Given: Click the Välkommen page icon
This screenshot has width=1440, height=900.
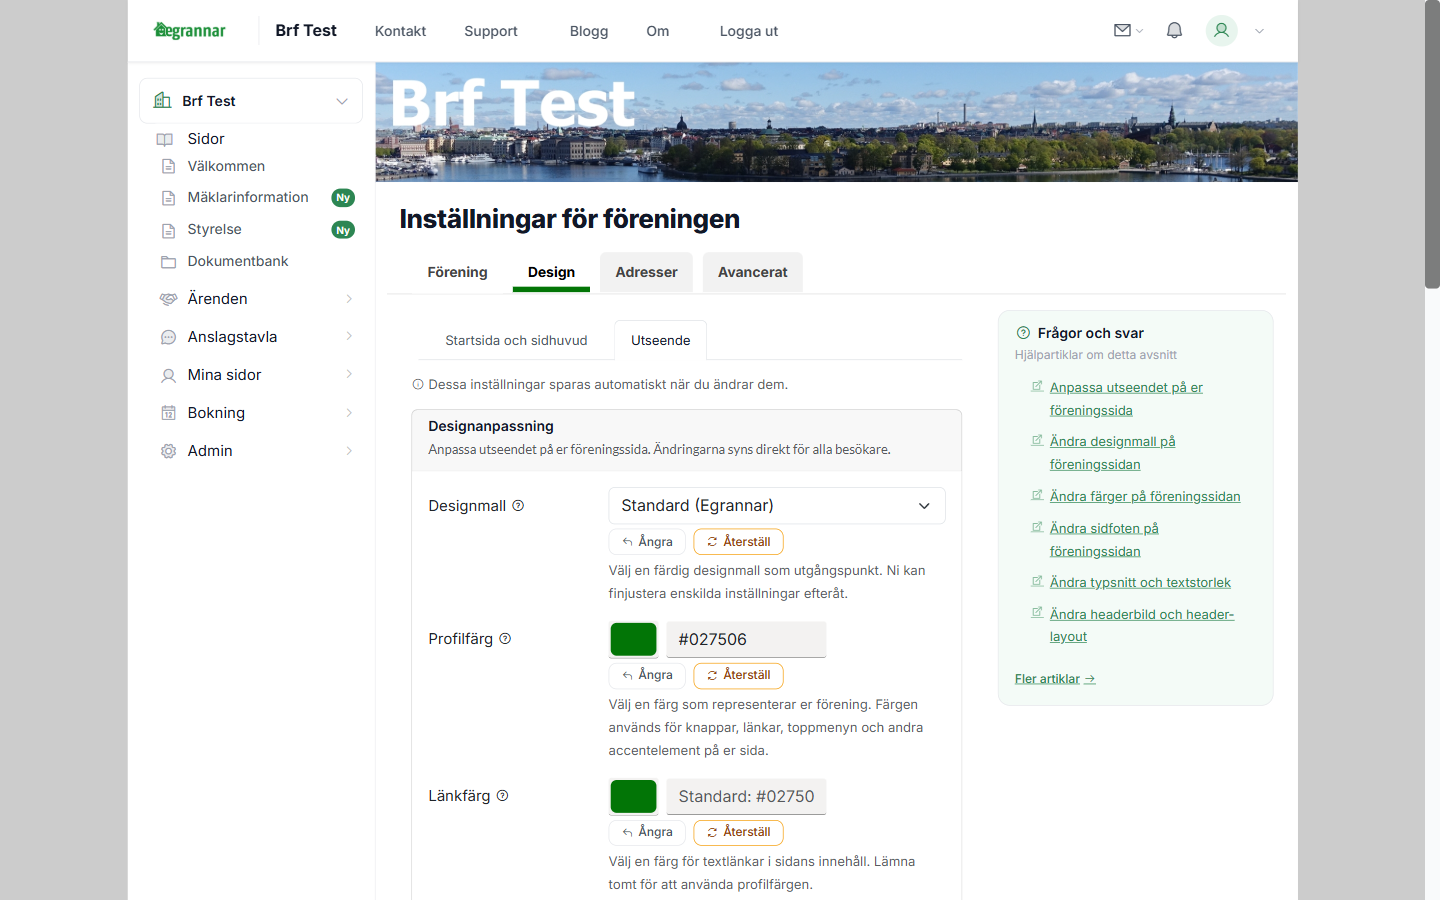Looking at the screenshot, I should (x=168, y=166).
